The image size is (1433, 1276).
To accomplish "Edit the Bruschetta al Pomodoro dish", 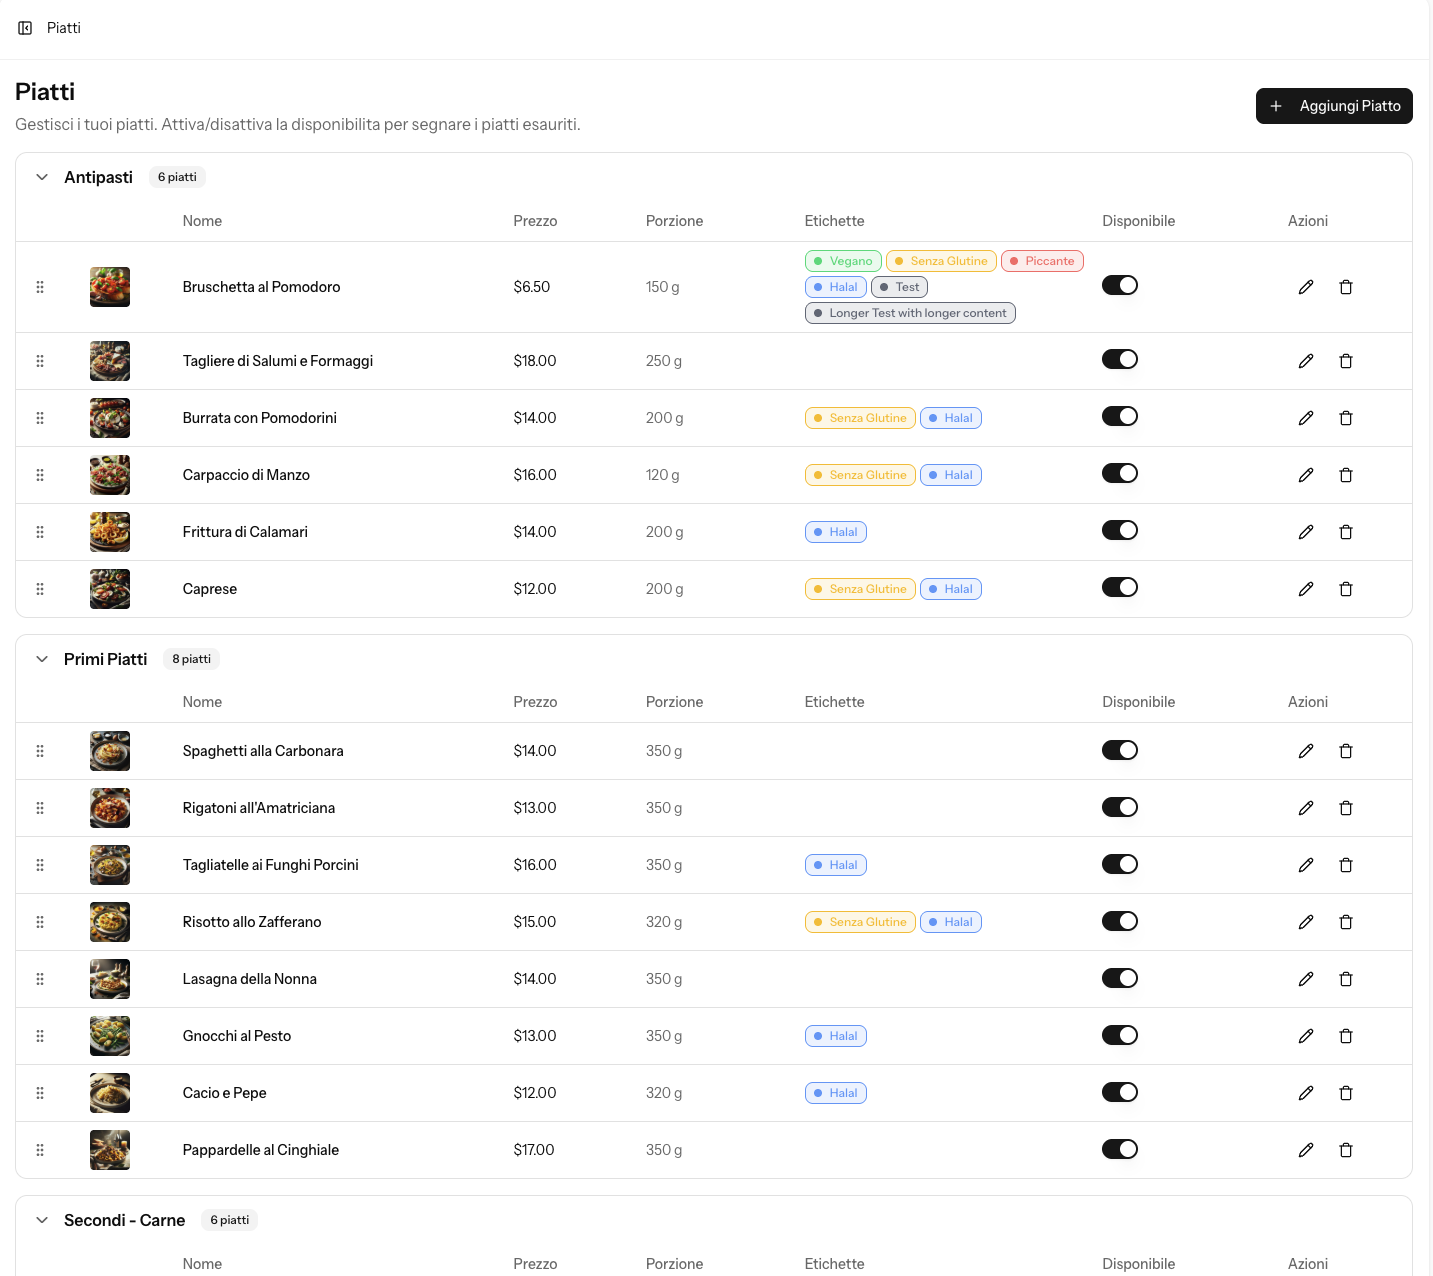I will (1306, 287).
